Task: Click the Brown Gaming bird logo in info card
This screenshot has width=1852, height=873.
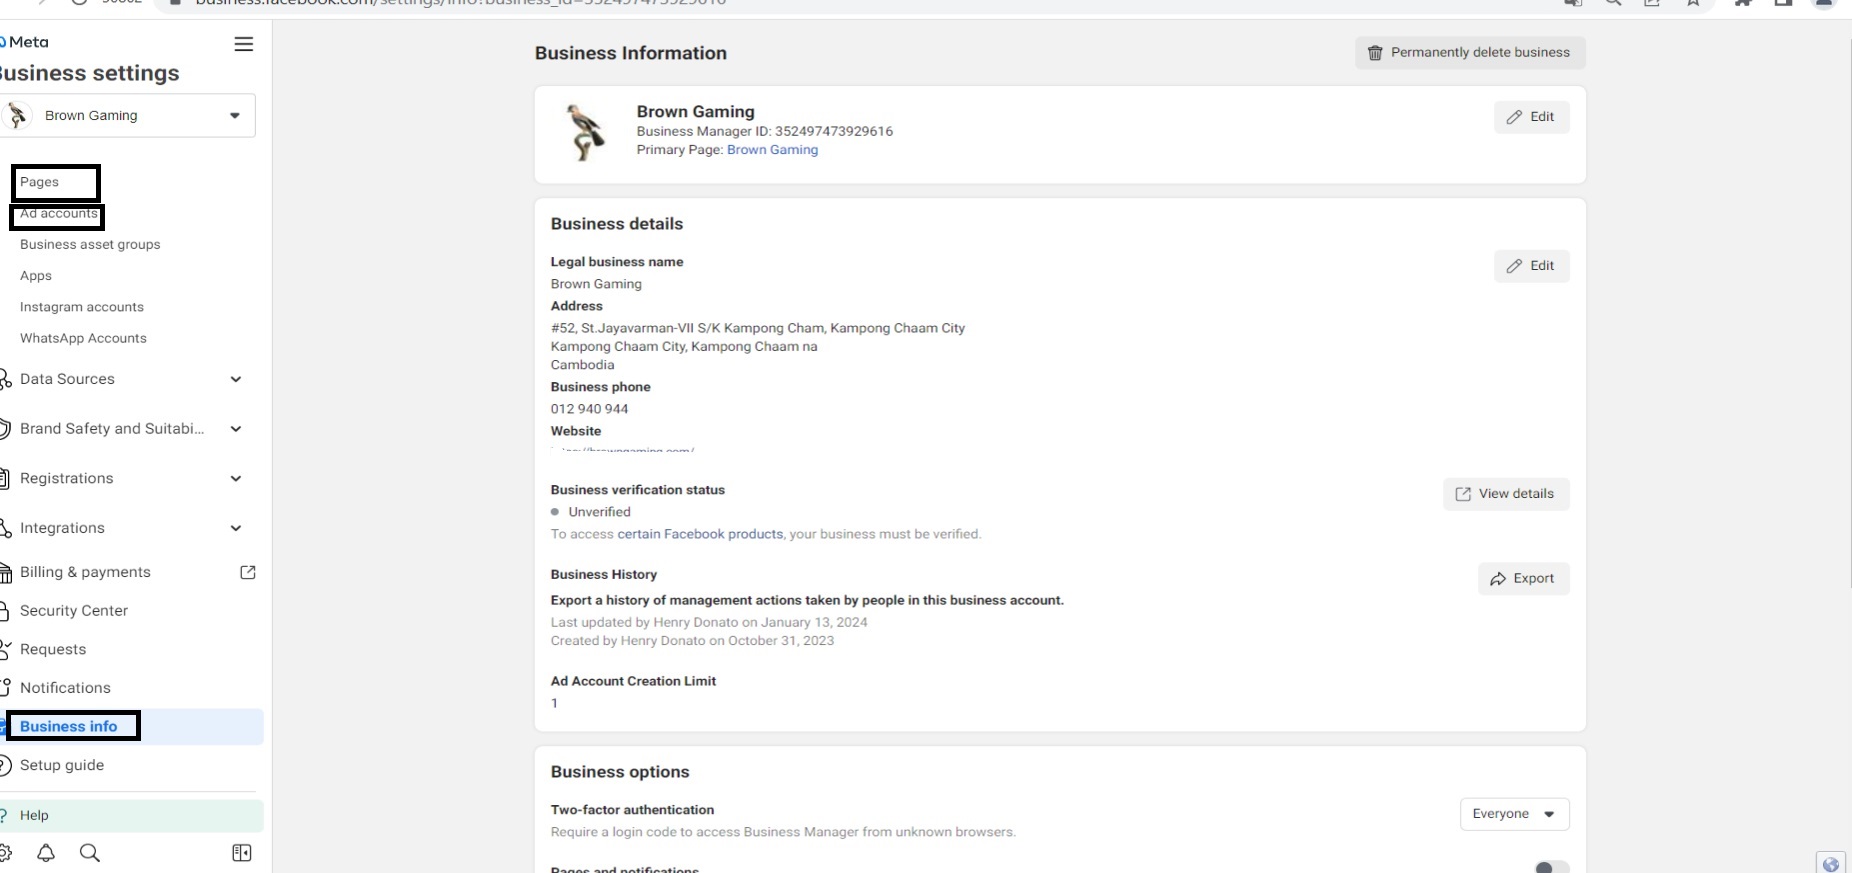Action: [584, 132]
